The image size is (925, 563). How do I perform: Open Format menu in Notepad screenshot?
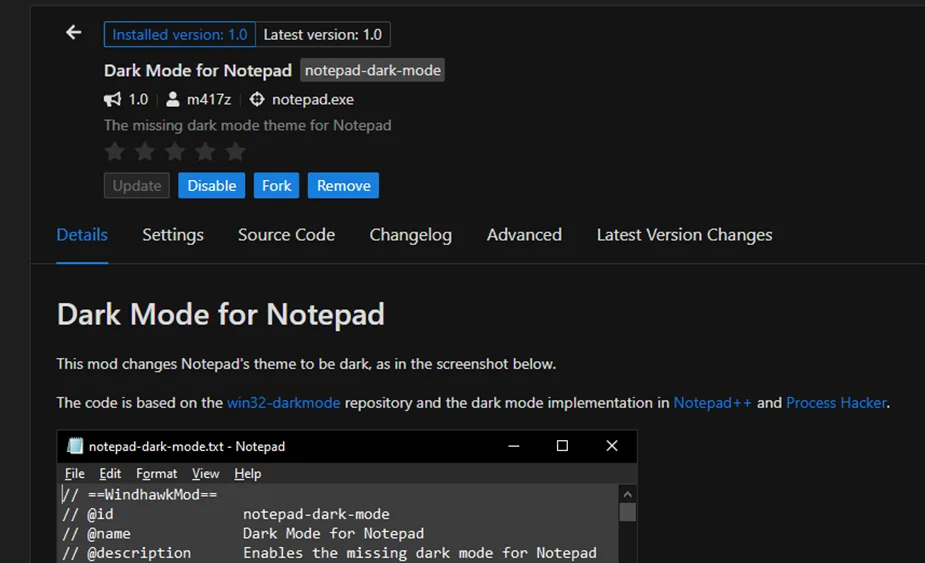click(x=156, y=473)
